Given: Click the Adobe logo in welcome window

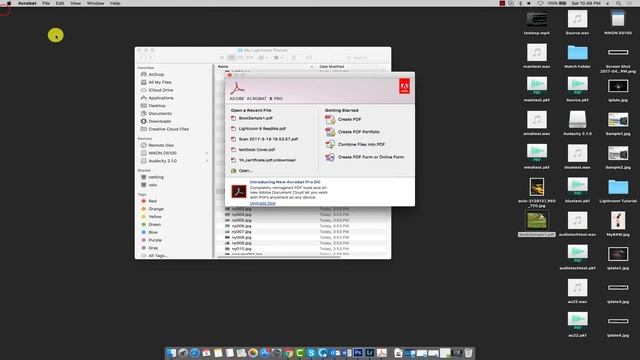Looking at the screenshot, I should tap(404, 86).
